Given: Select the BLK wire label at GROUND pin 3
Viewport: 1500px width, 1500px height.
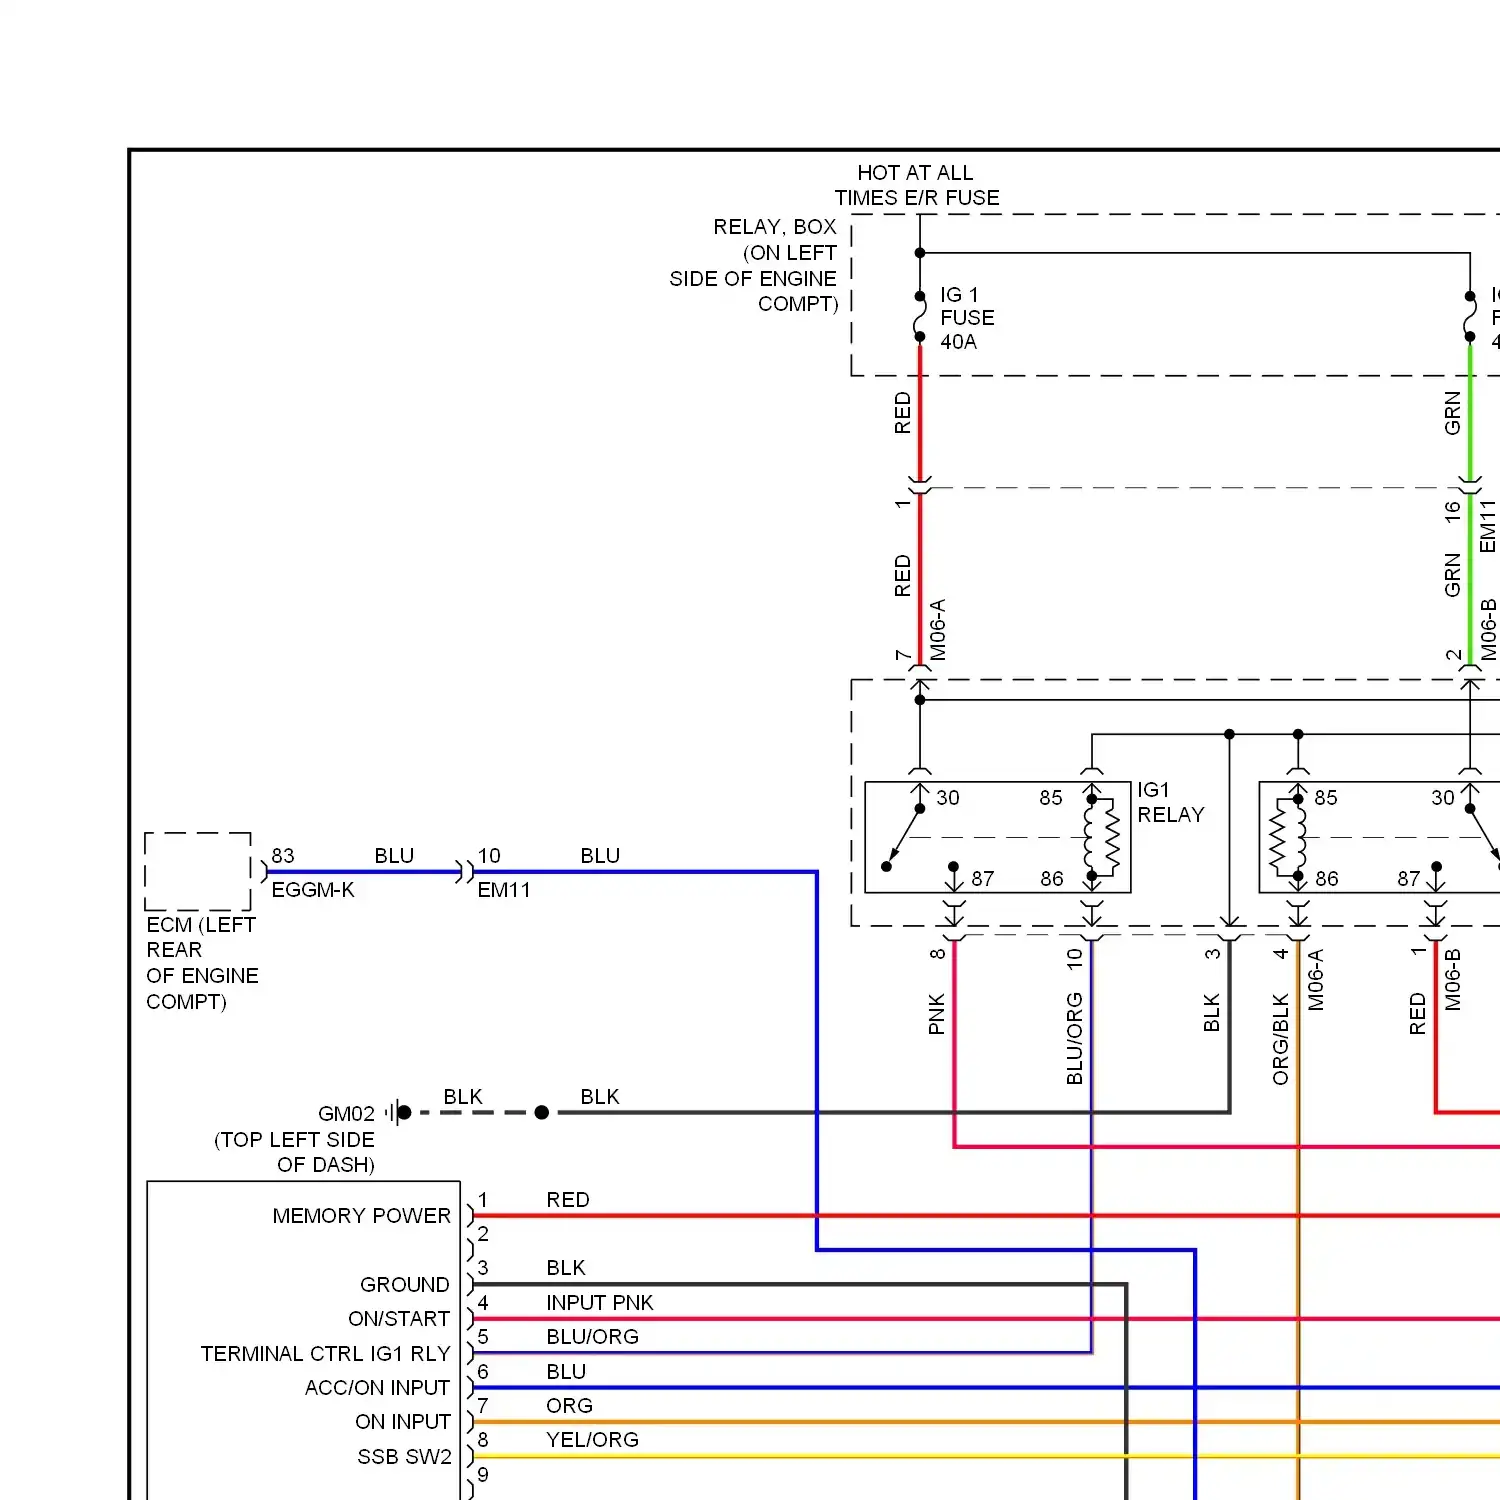Looking at the screenshot, I should [x=566, y=1268].
